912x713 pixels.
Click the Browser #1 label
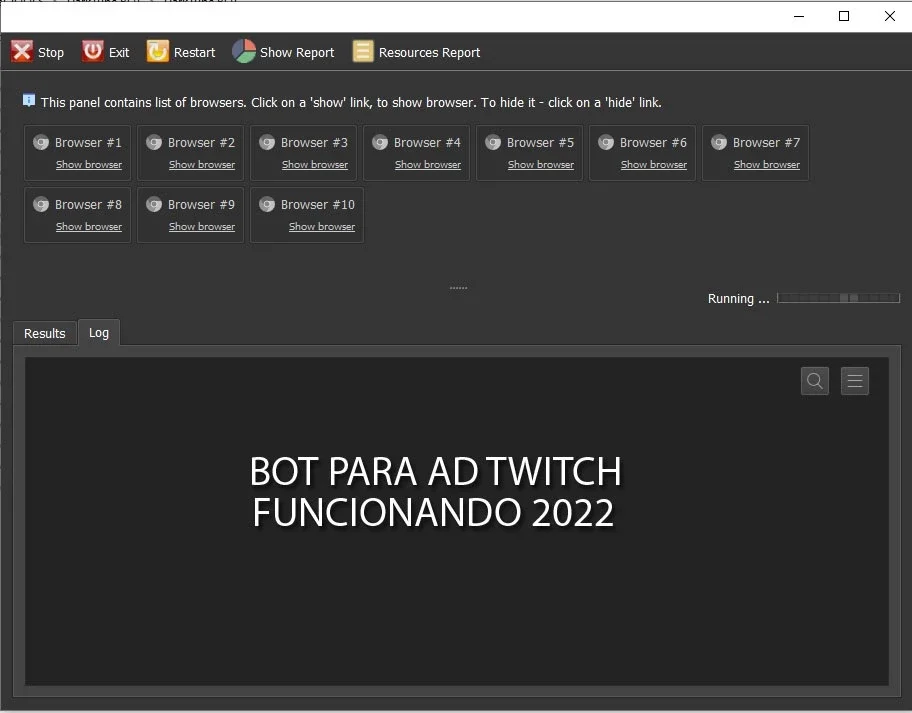88,142
